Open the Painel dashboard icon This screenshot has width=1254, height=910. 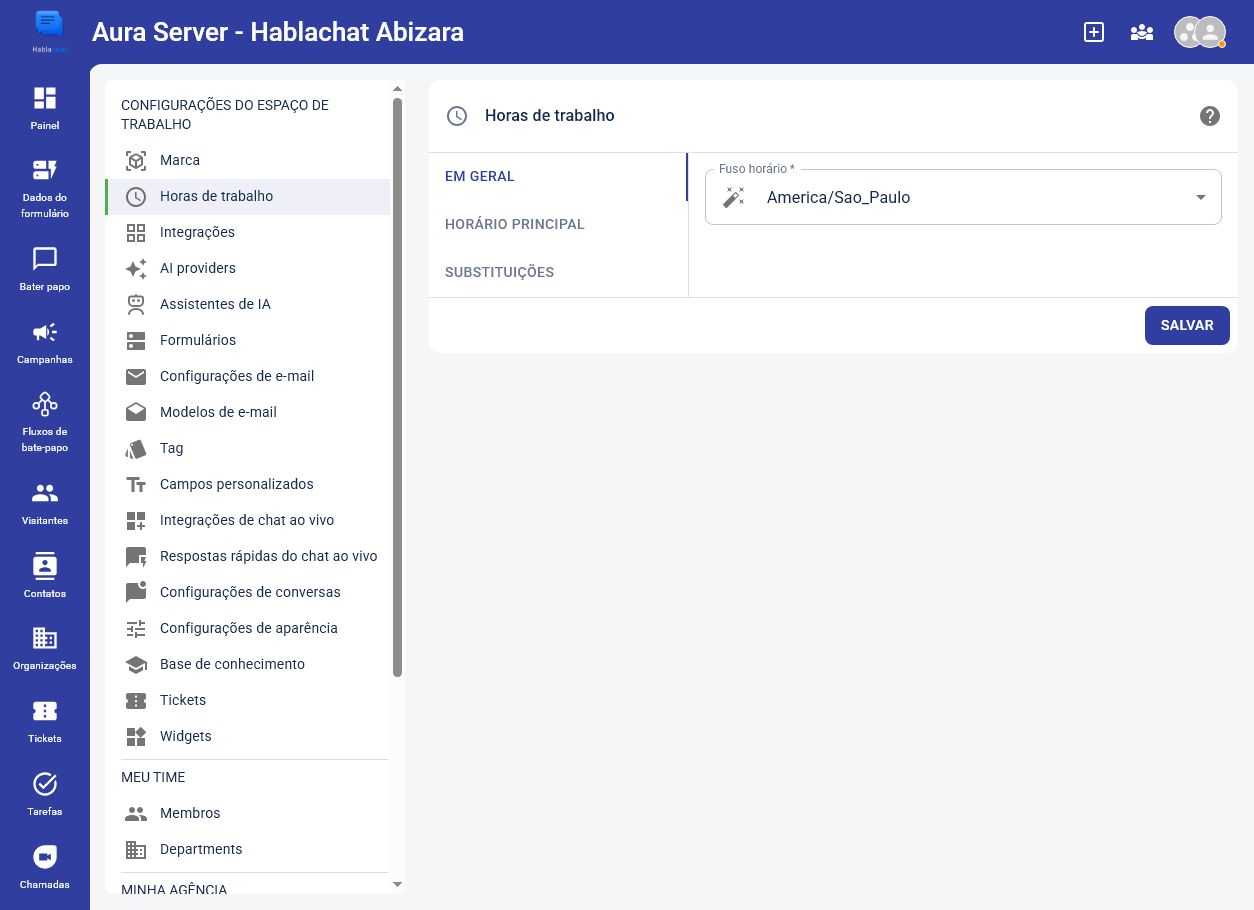45,98
